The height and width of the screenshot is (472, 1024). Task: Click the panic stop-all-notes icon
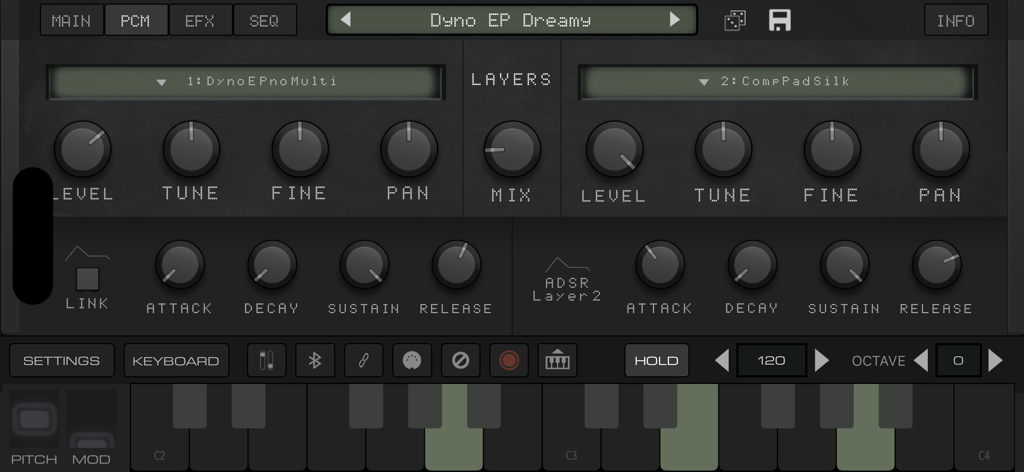(x=460, y=361)
